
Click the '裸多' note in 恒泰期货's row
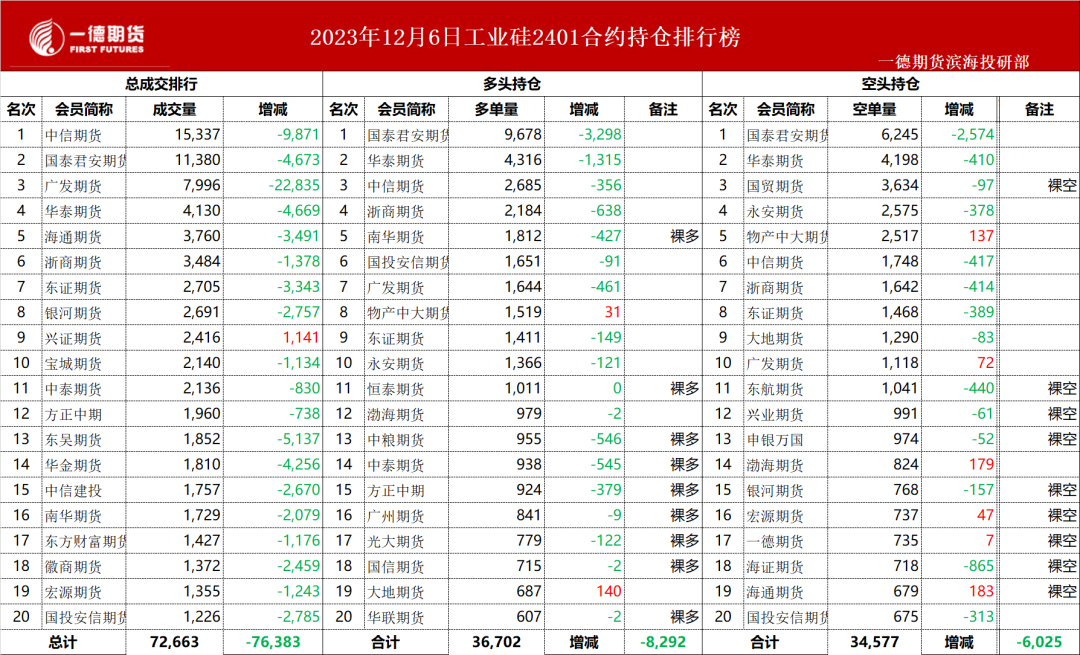point(685,388)
